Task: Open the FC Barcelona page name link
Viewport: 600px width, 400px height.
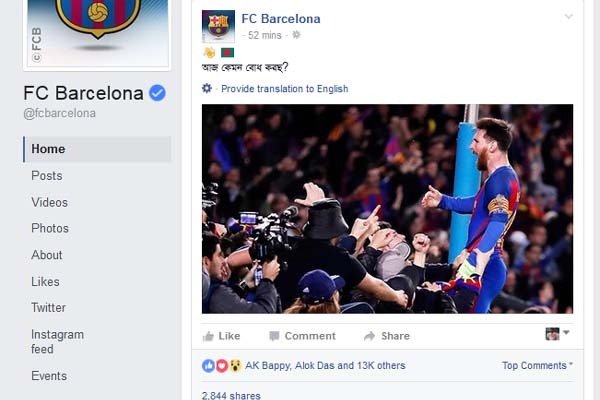Action: coord(281,18)
